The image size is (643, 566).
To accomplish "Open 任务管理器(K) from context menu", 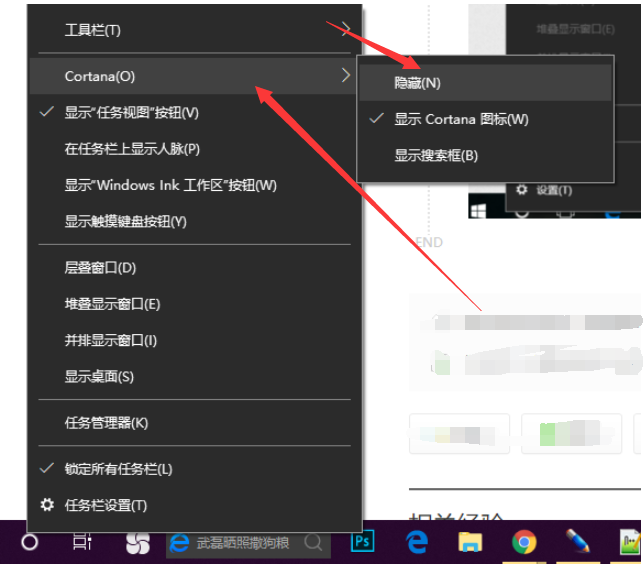I will click(106, 423).
